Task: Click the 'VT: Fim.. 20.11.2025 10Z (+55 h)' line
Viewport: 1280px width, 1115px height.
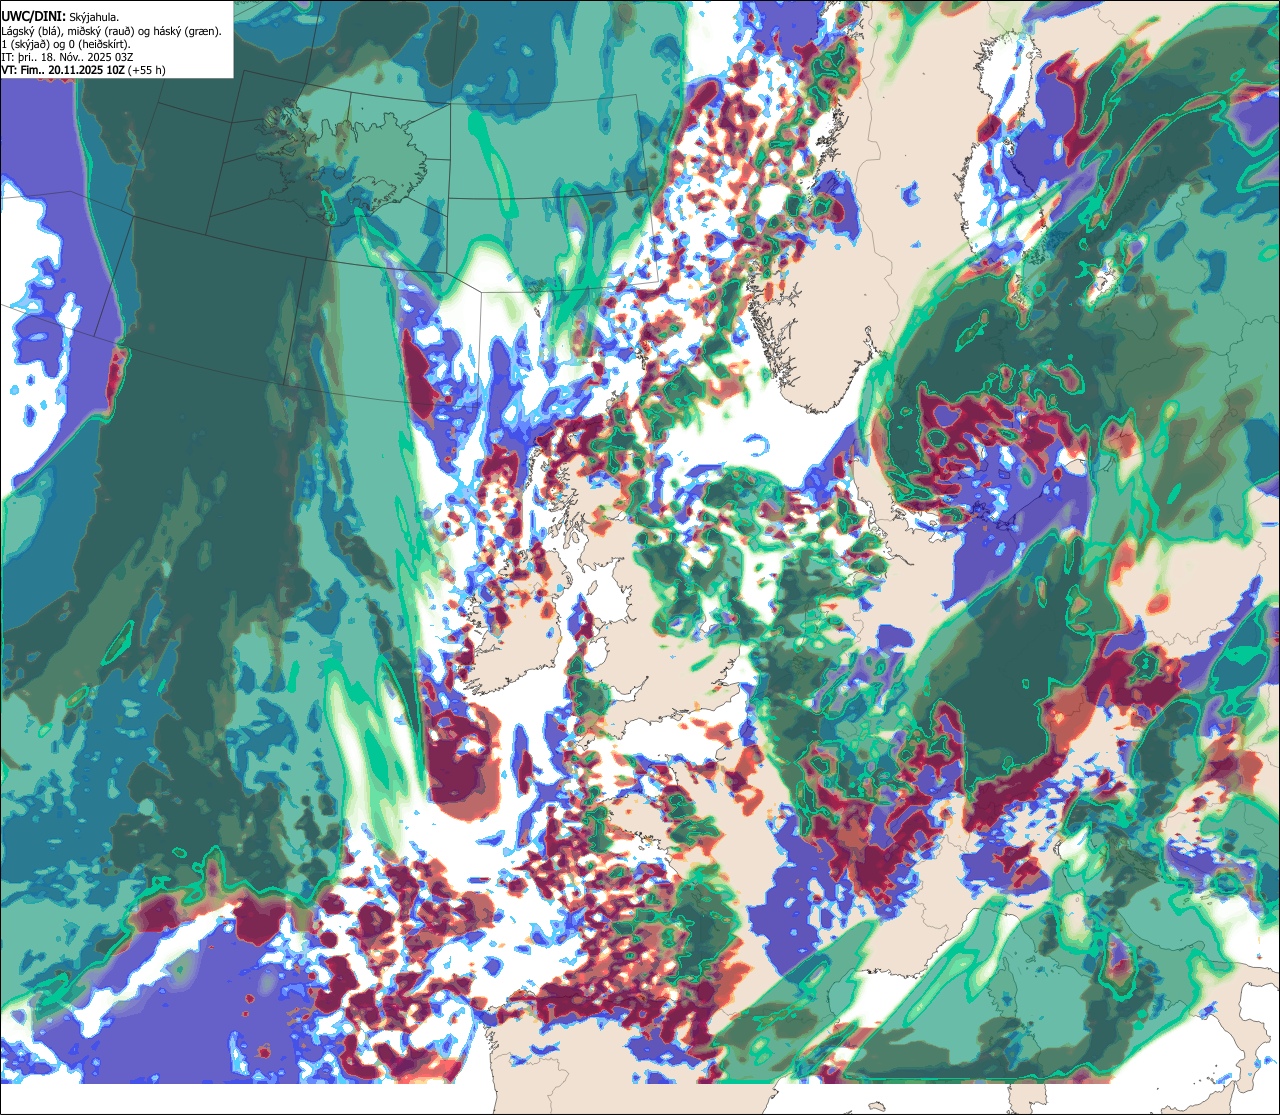Action: [x=84, y=70]
